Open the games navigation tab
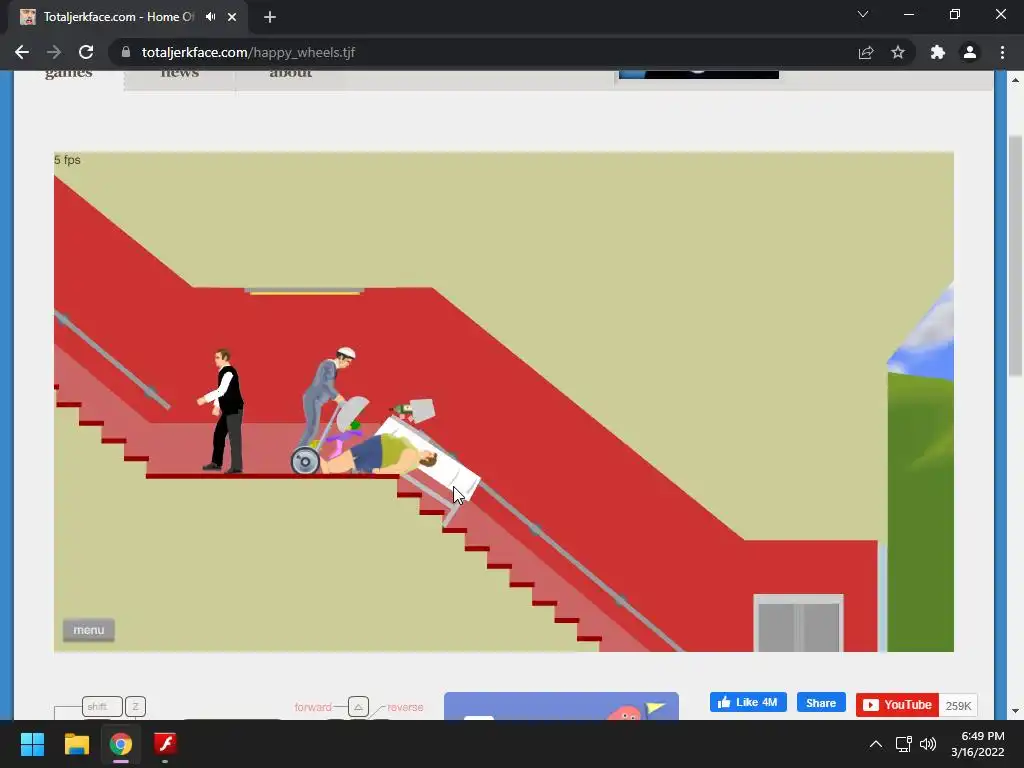The width and height of the screenshot is (1024, 768). [x=69, y=73]
